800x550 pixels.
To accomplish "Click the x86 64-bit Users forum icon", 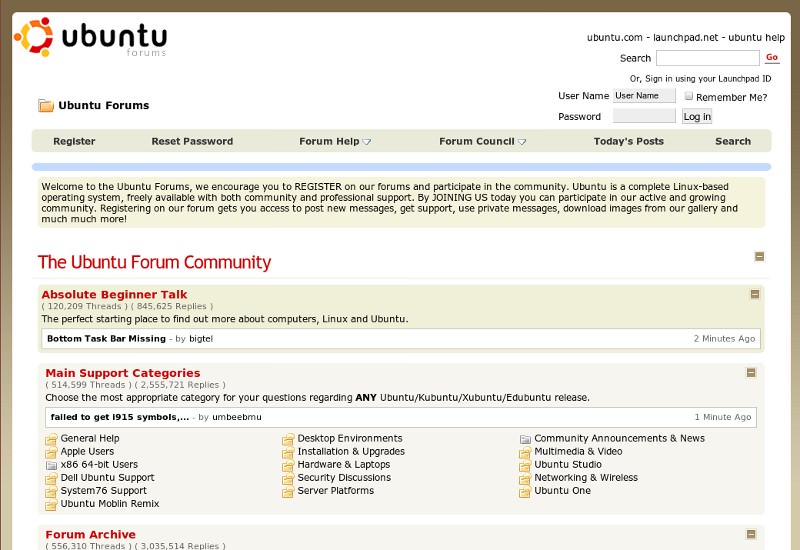I will (51, 465).
